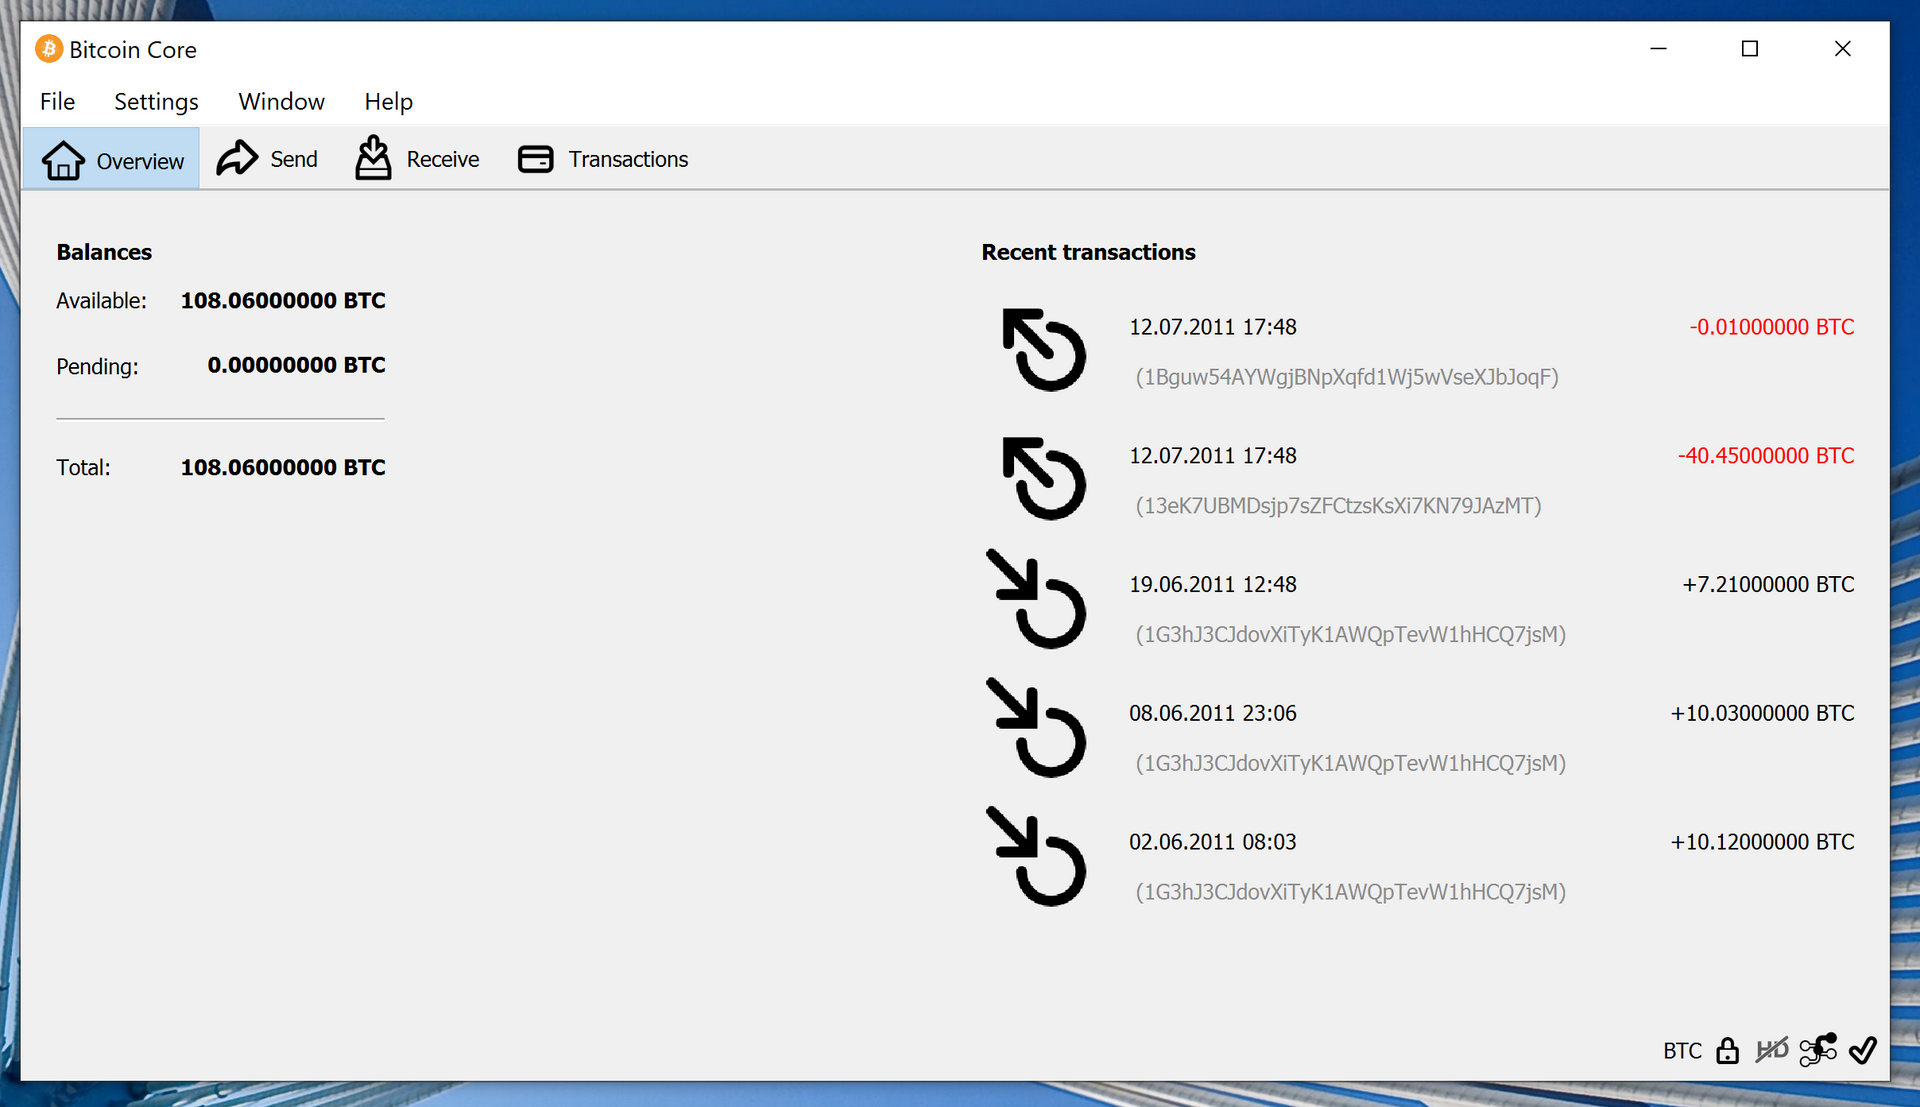Click address 13eK7UBMDsjp7sZFCtzsKsXi7KN79JAzMT transaction

click(1338, 506)
